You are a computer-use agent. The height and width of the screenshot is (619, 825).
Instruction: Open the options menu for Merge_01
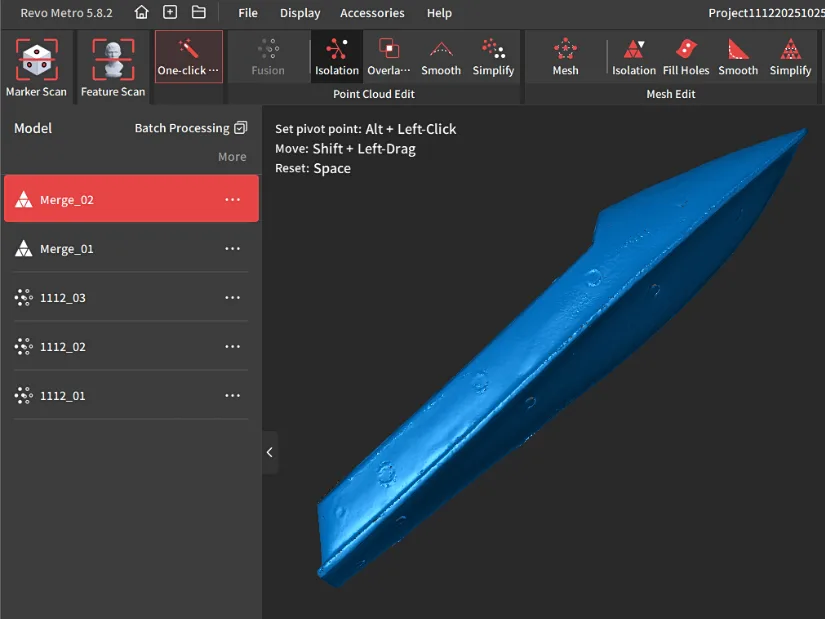click(232, 248)
